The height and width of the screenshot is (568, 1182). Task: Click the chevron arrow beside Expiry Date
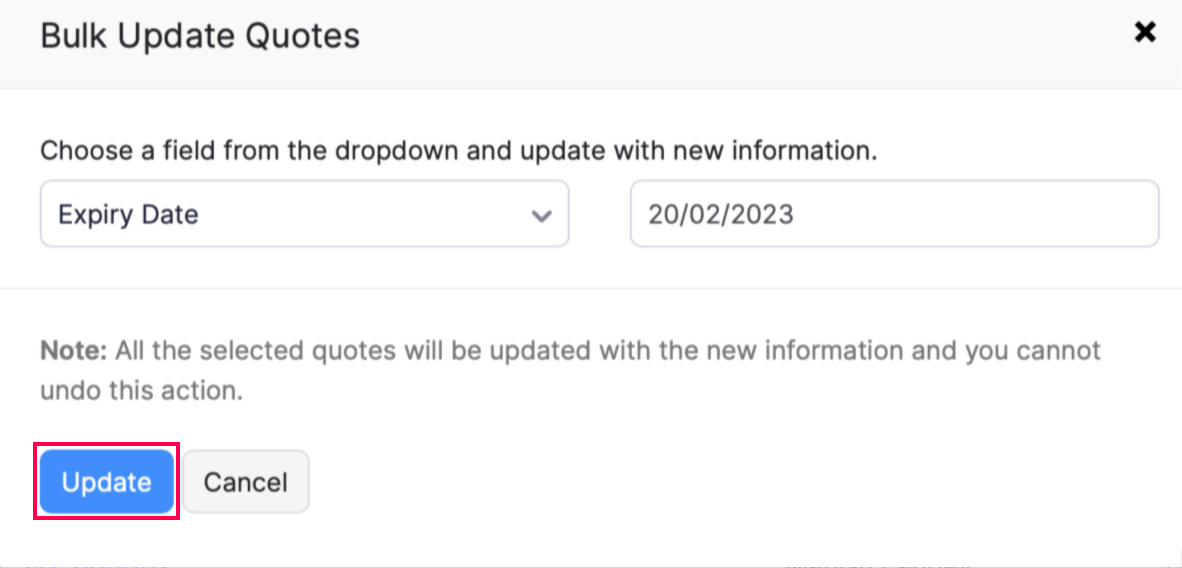coord(541,215)
